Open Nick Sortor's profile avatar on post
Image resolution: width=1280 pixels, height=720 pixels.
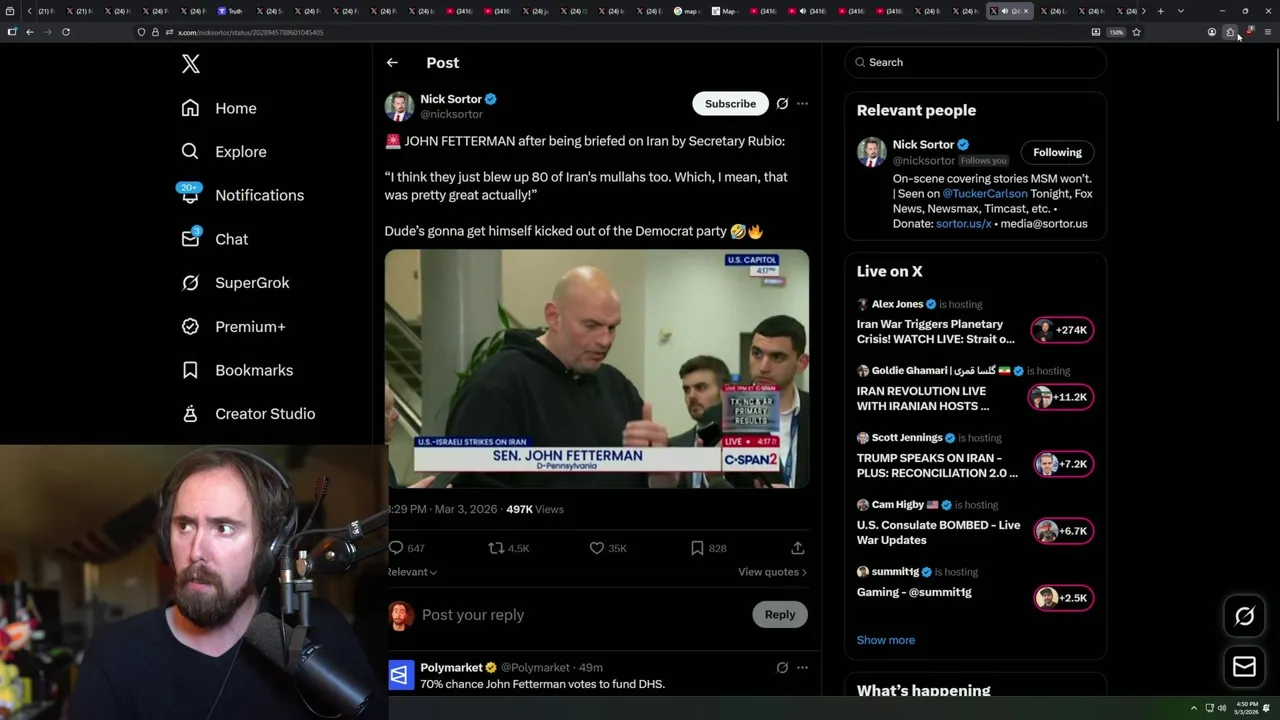399,106
